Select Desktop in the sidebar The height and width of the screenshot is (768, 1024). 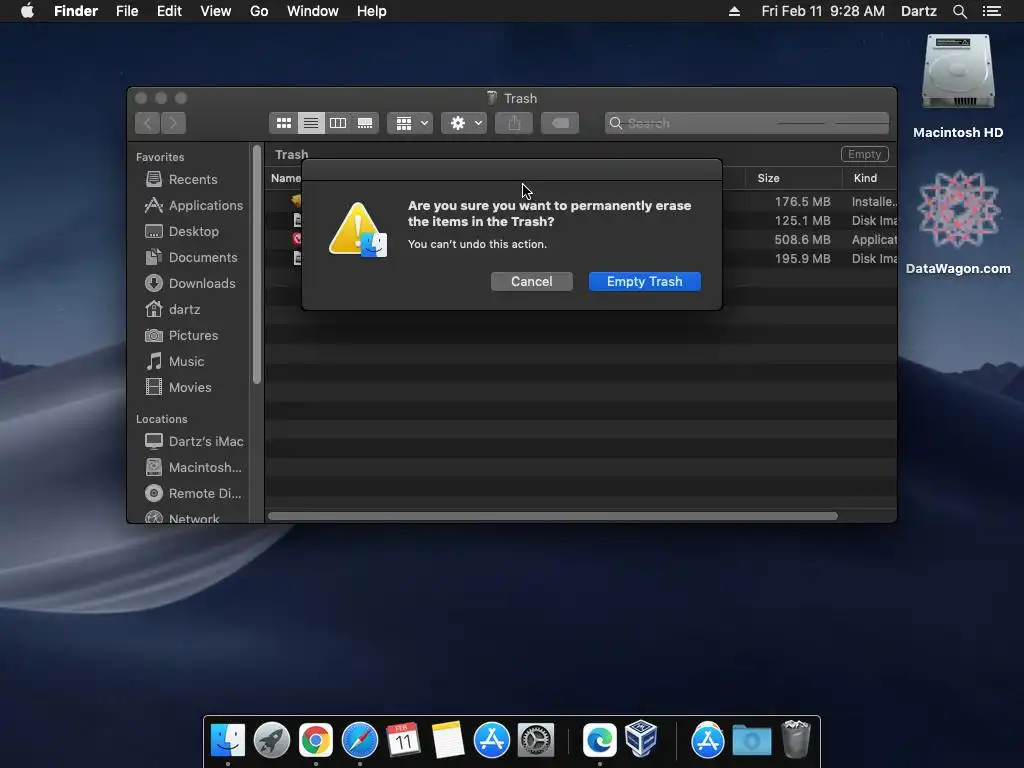[182, 231]
